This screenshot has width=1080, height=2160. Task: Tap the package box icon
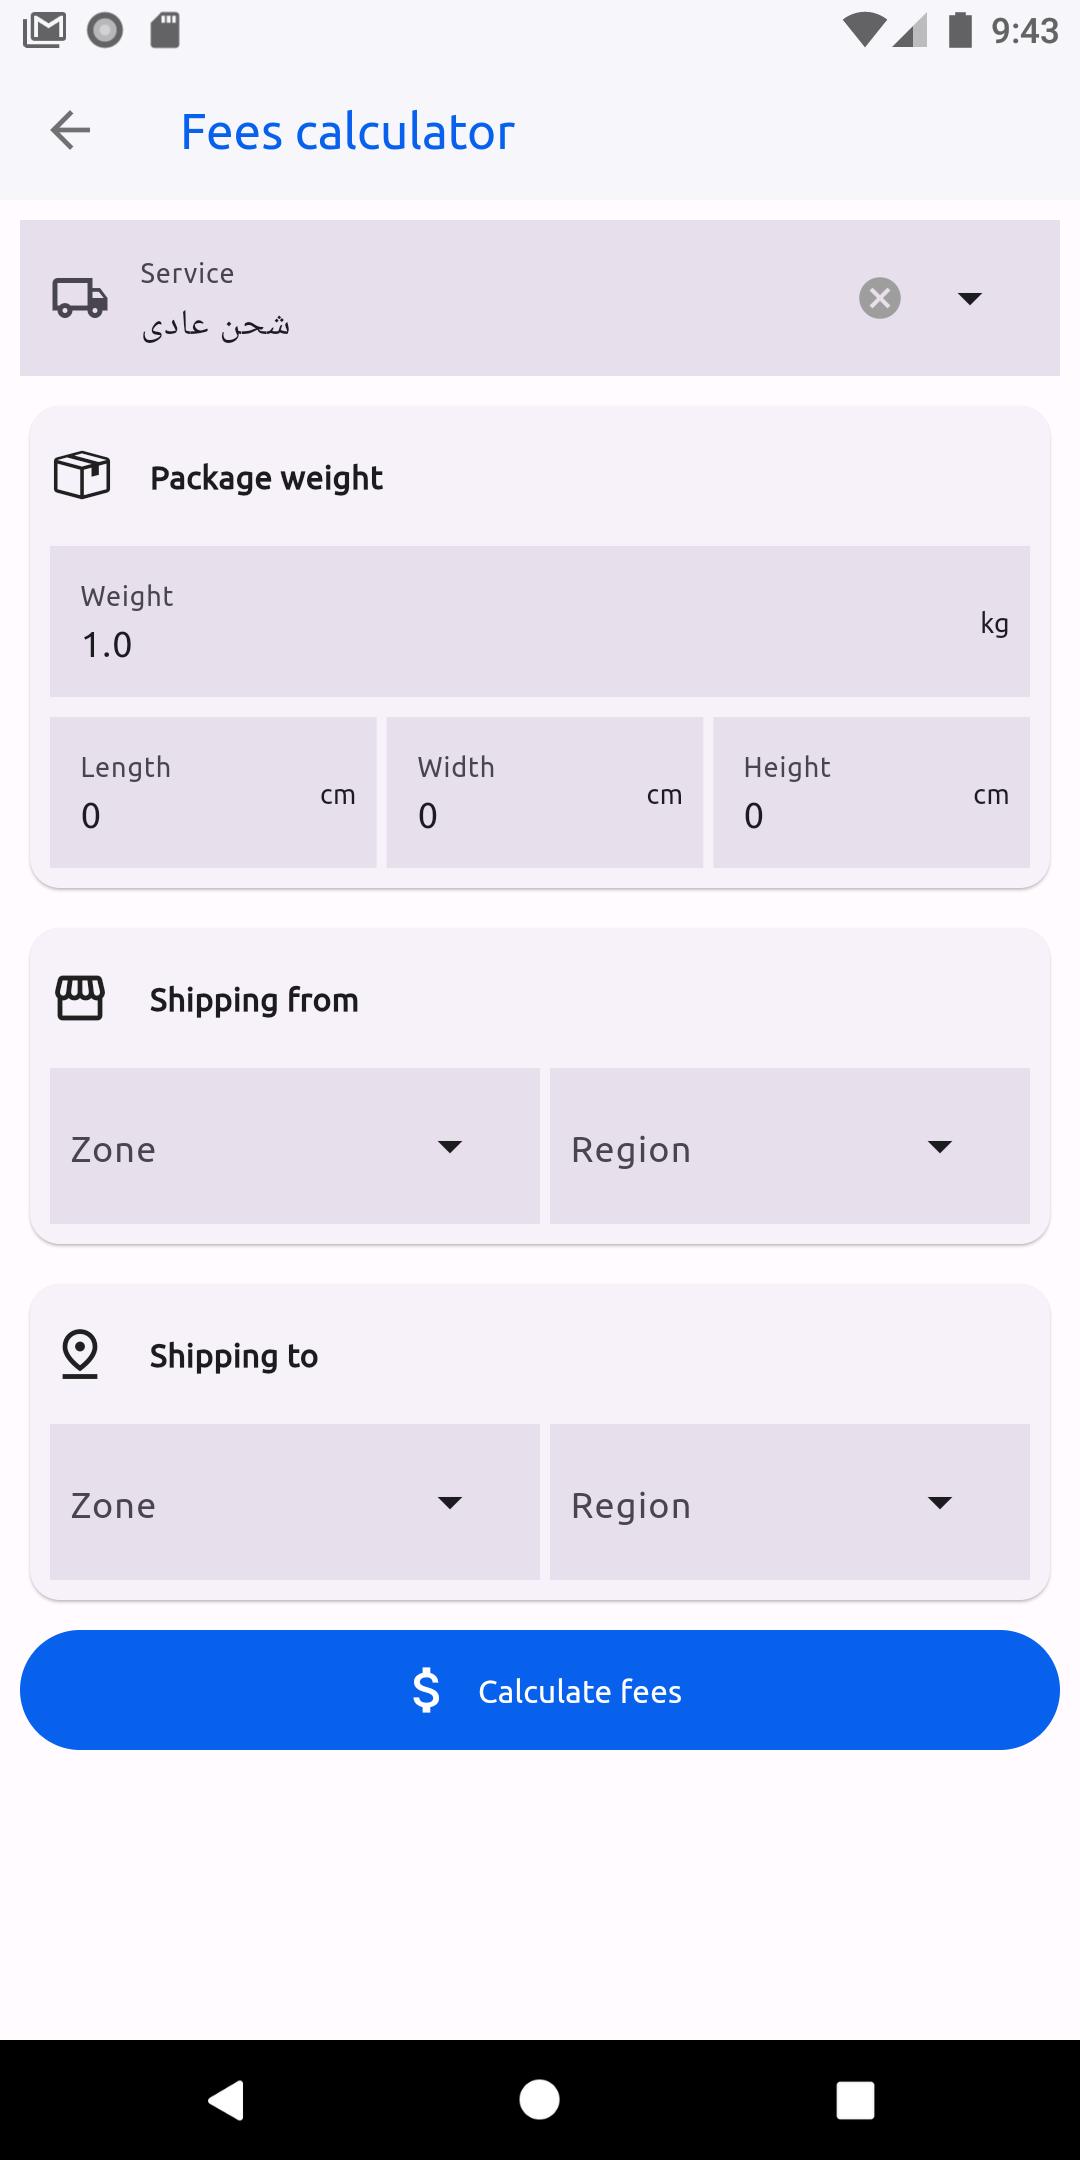click(82, 476)
